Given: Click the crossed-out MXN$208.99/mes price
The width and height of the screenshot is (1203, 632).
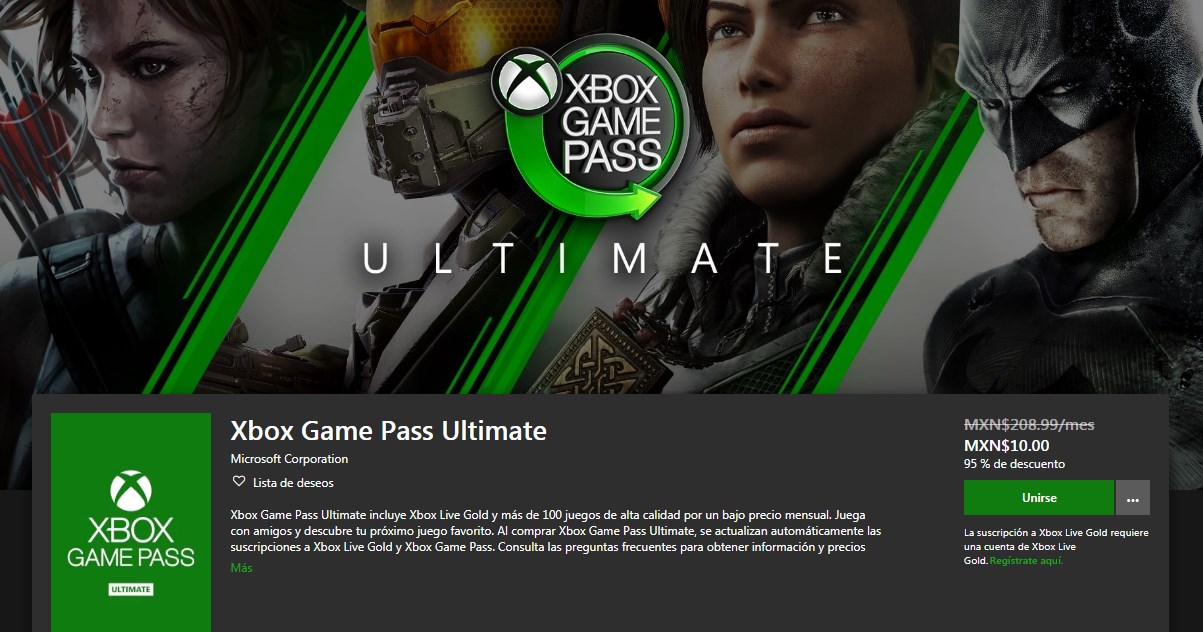Looking at the screenshot, I should pos(1029,425).
